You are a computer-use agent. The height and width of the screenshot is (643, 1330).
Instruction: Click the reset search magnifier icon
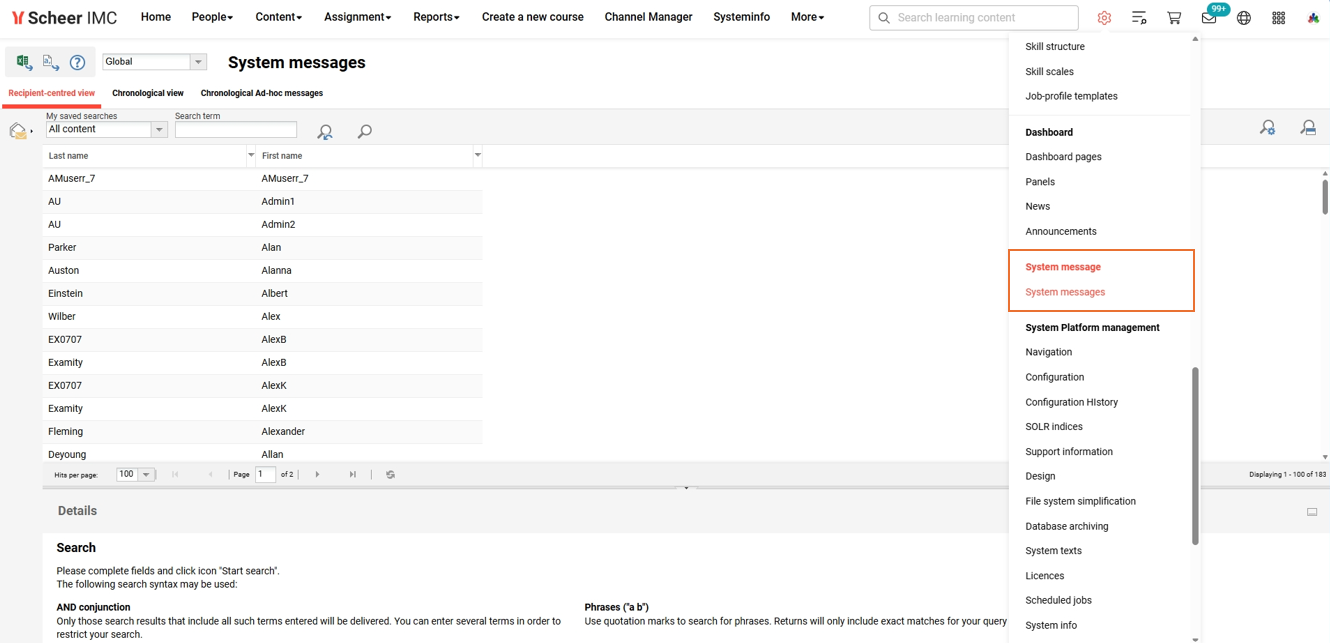coord(325,131)
